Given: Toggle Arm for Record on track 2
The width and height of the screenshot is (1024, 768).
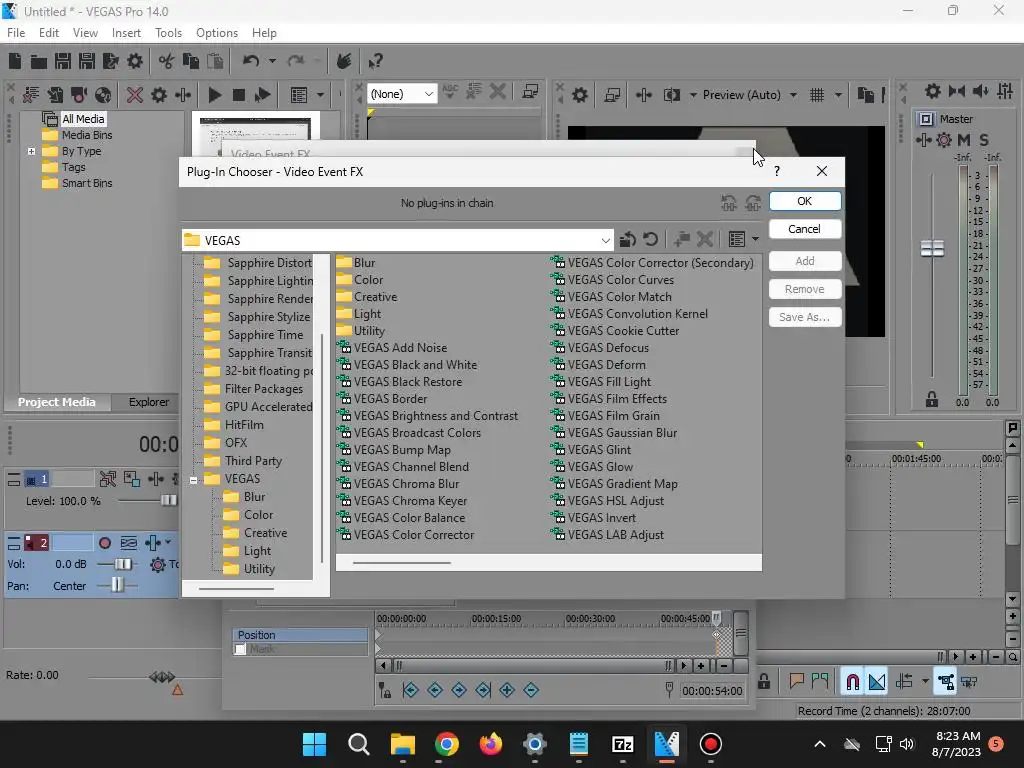Looking at the screenshot, I should 104,543.
